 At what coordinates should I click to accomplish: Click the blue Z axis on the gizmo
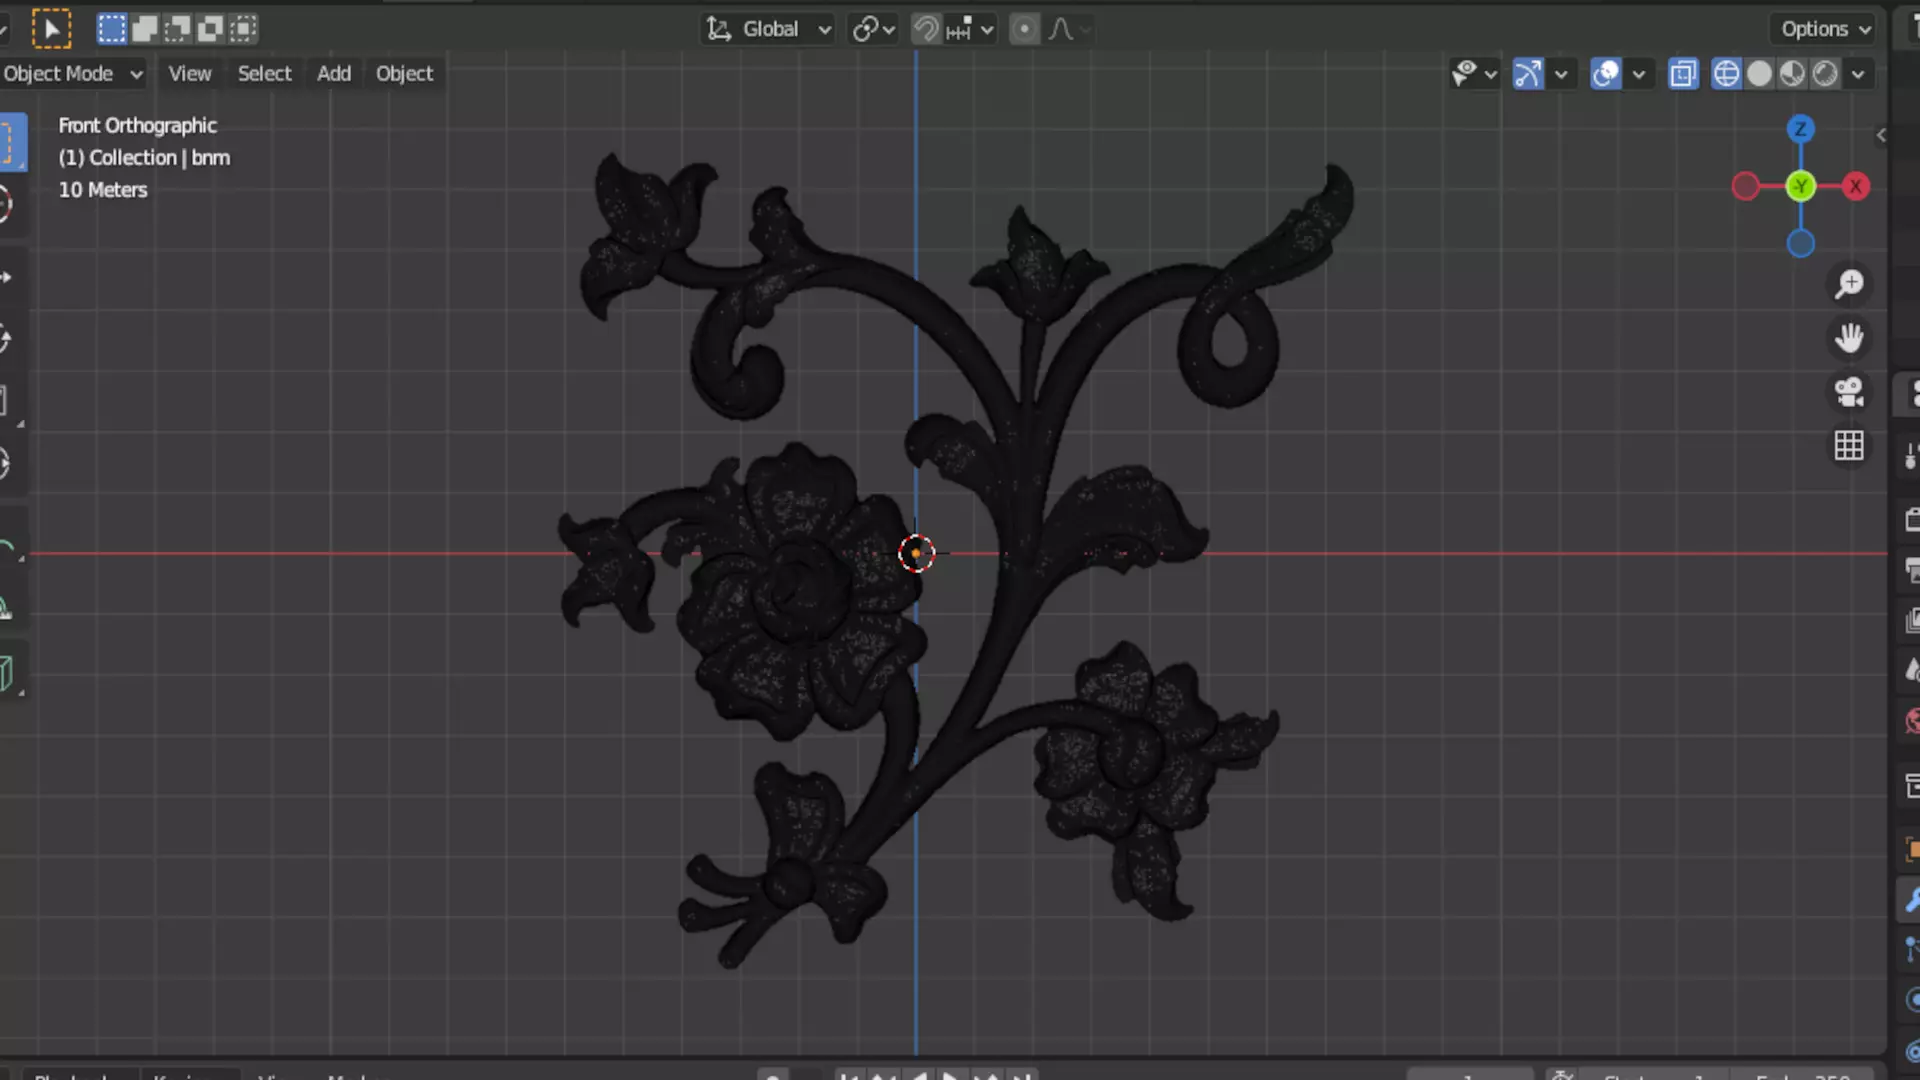point(1800,129)
